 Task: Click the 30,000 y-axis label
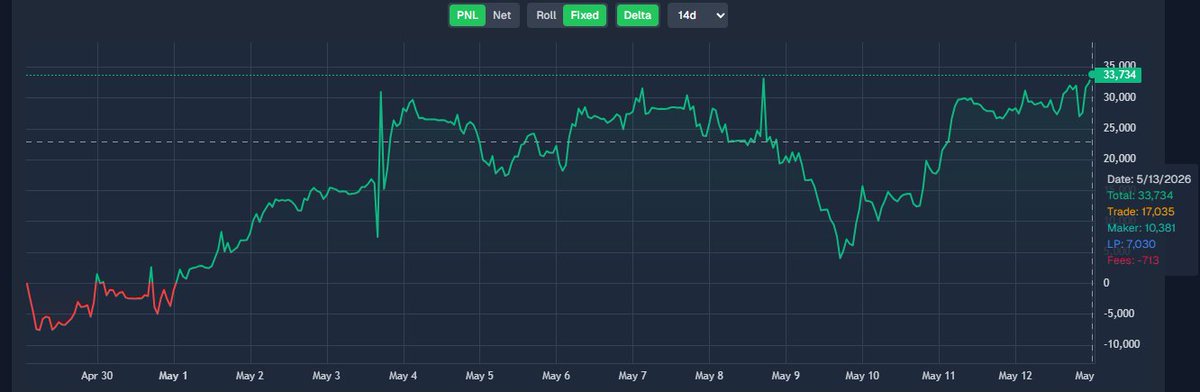point(1120,97)
